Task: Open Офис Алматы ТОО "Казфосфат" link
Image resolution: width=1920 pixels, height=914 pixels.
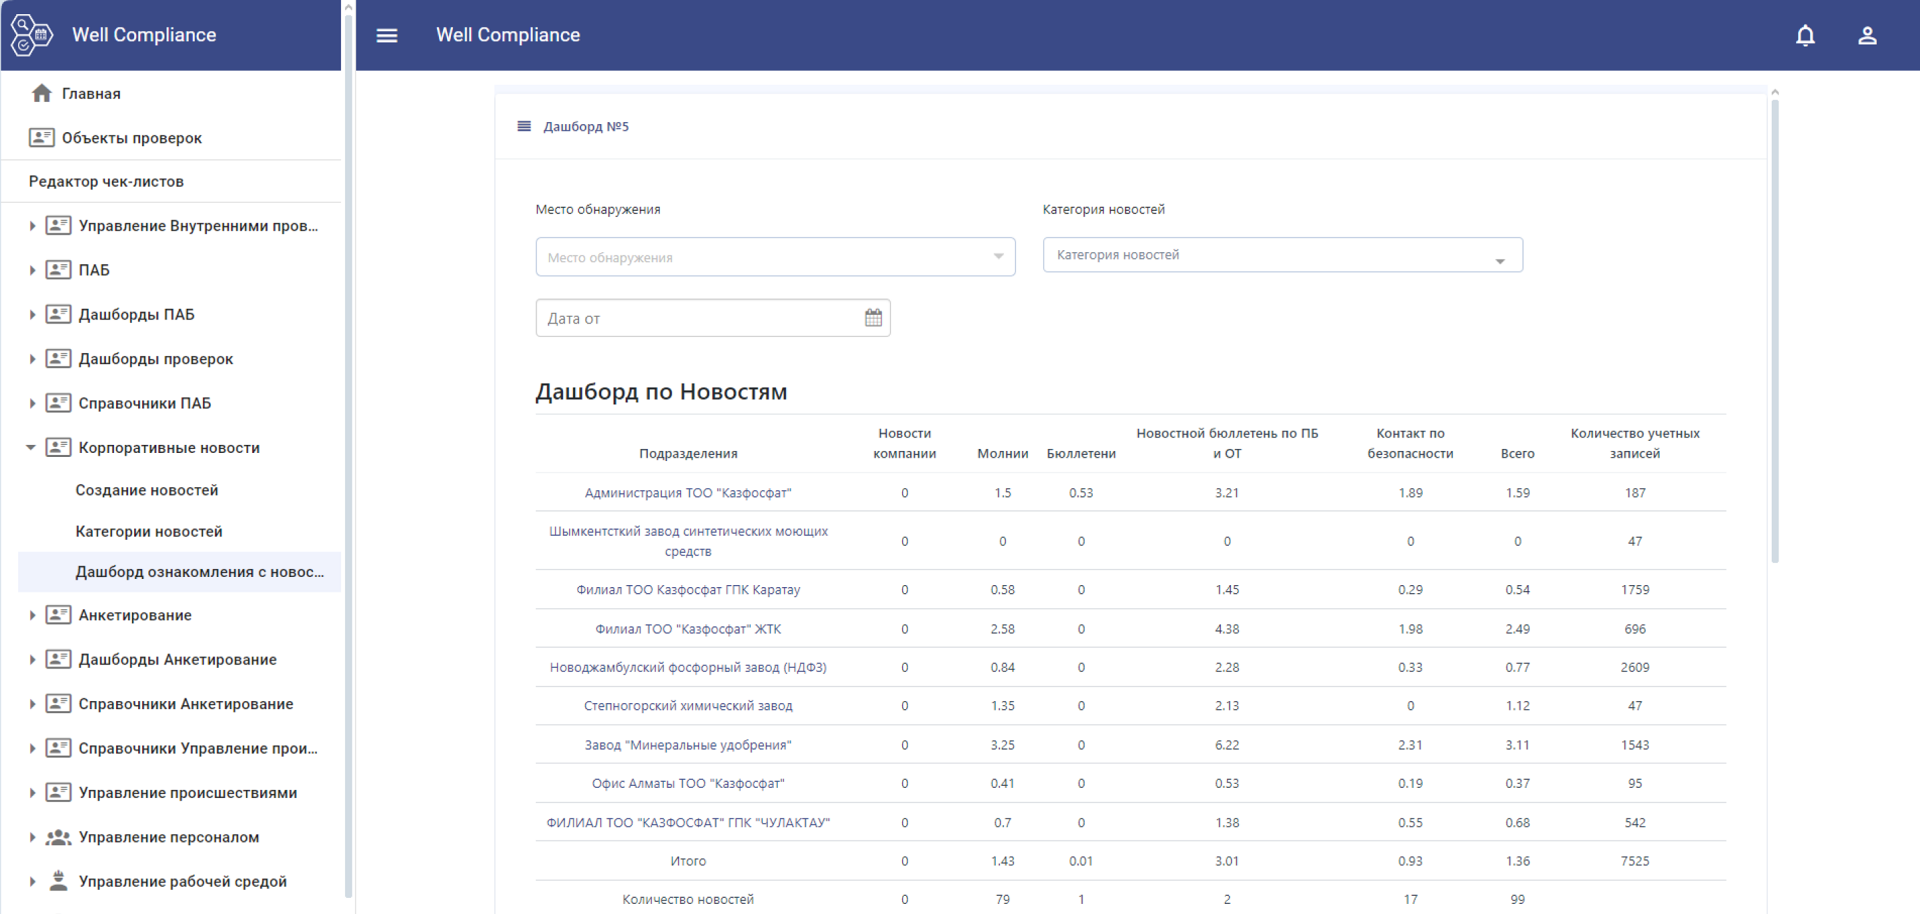Action: coord(688,784)
